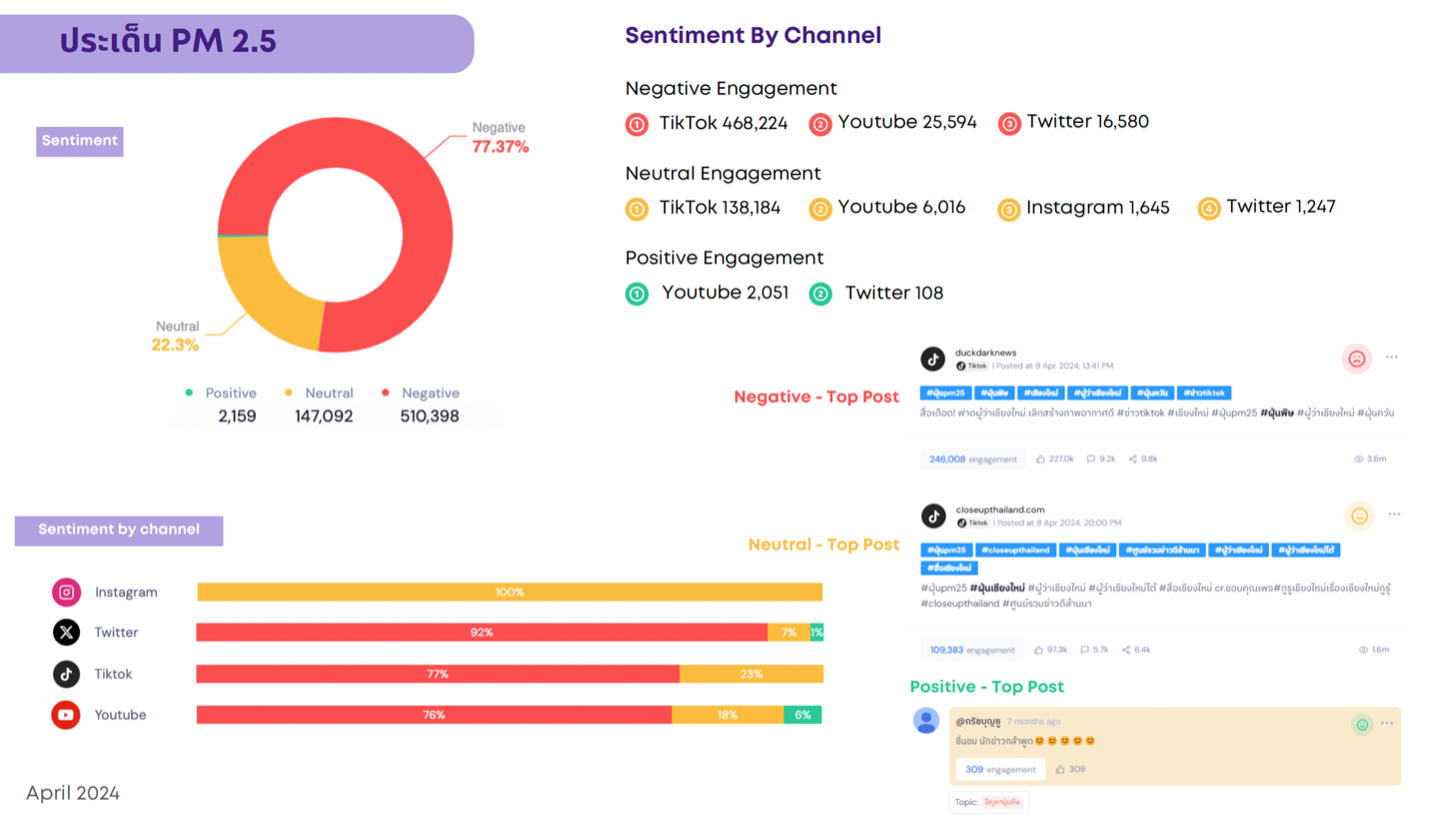Click the YouTube channel icon
The width and height of the screenshot is (1430, 818).
point(66,715)
